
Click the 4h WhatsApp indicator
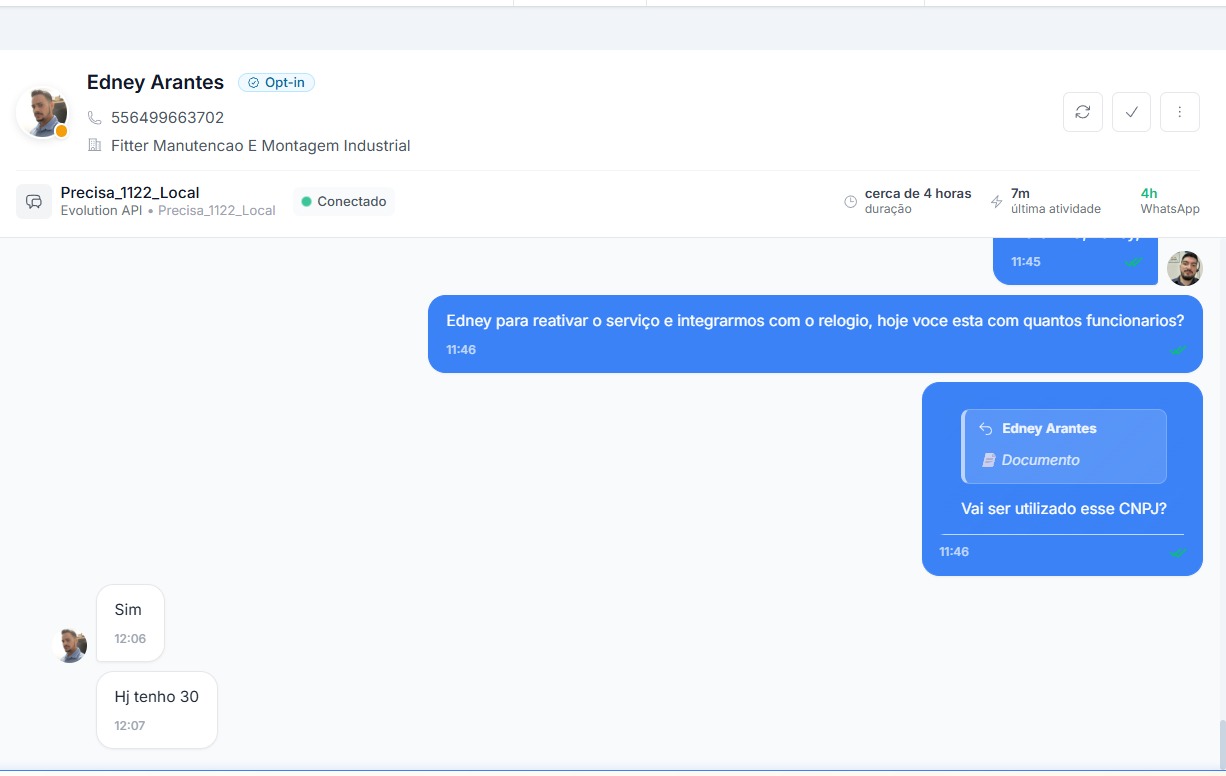click(x=1169, y=201)
